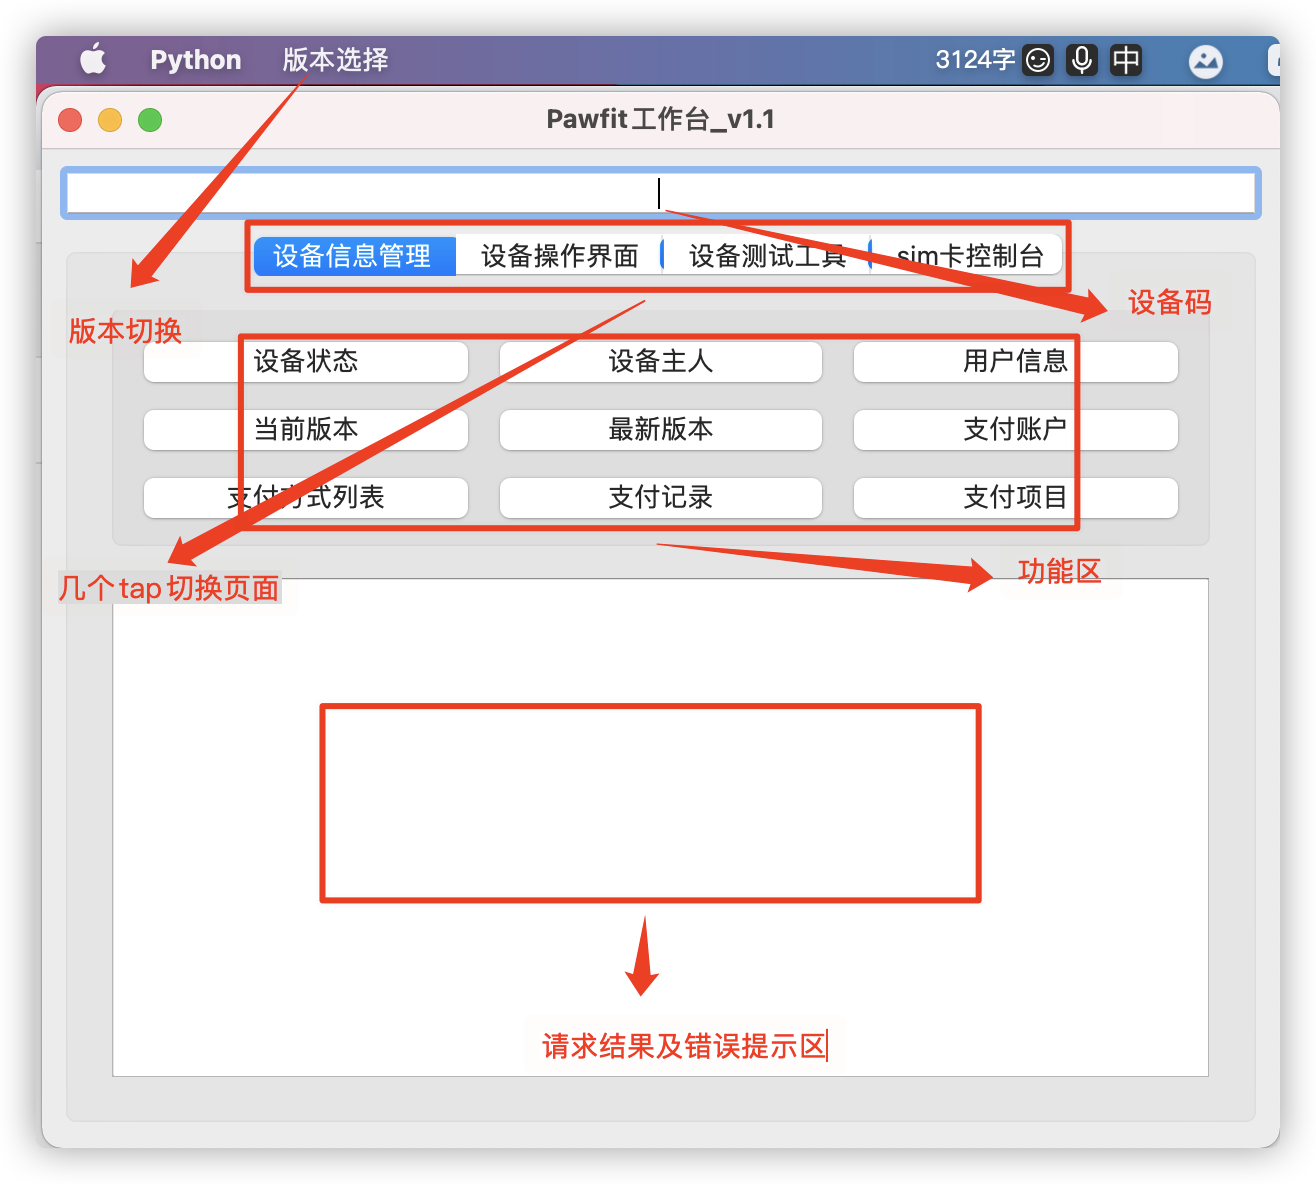Open 支付记录 via its button

tap(660, 498)
